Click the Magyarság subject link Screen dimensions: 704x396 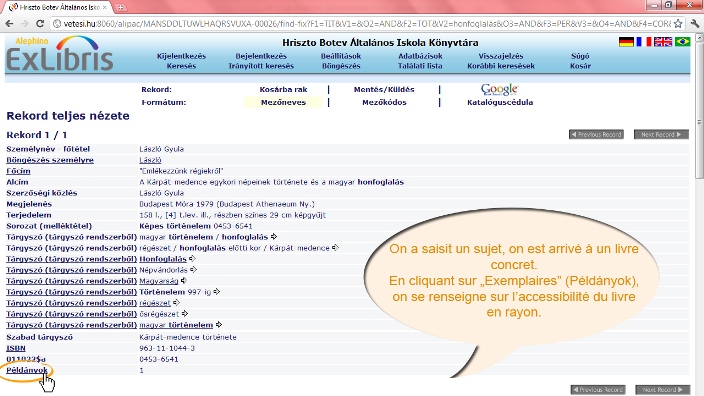point(158,281)
